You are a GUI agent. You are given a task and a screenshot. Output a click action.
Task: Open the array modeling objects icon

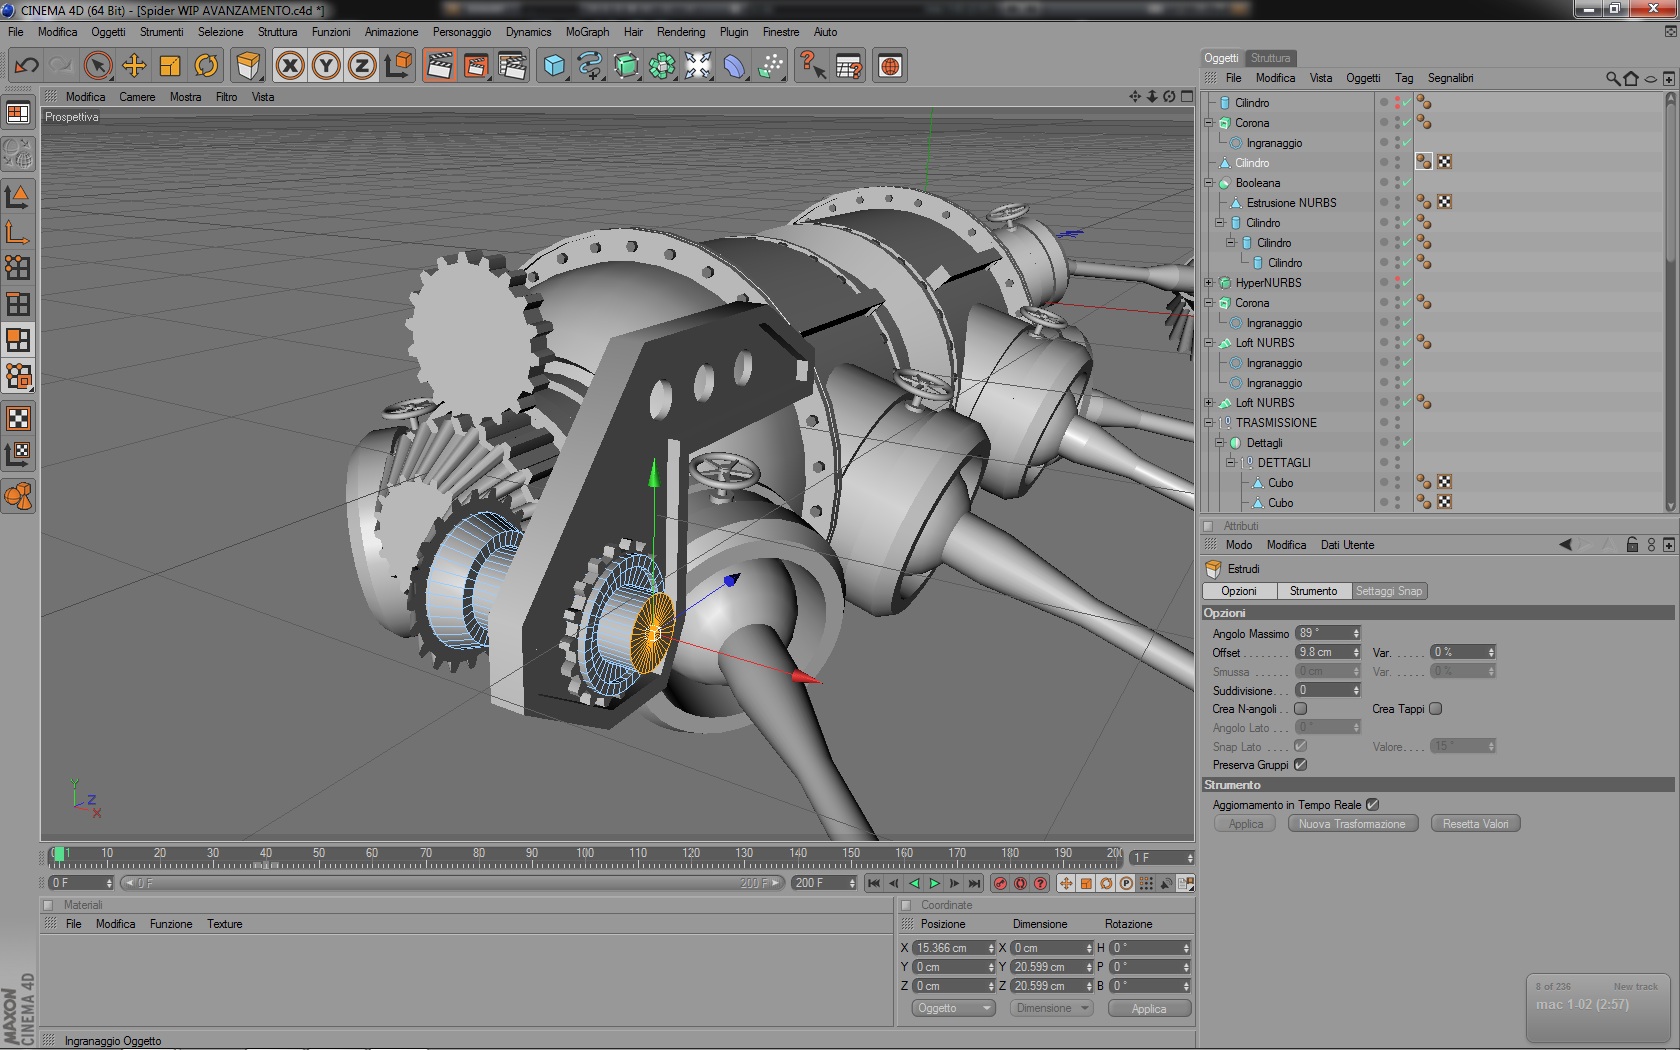(x=662, y=66)
